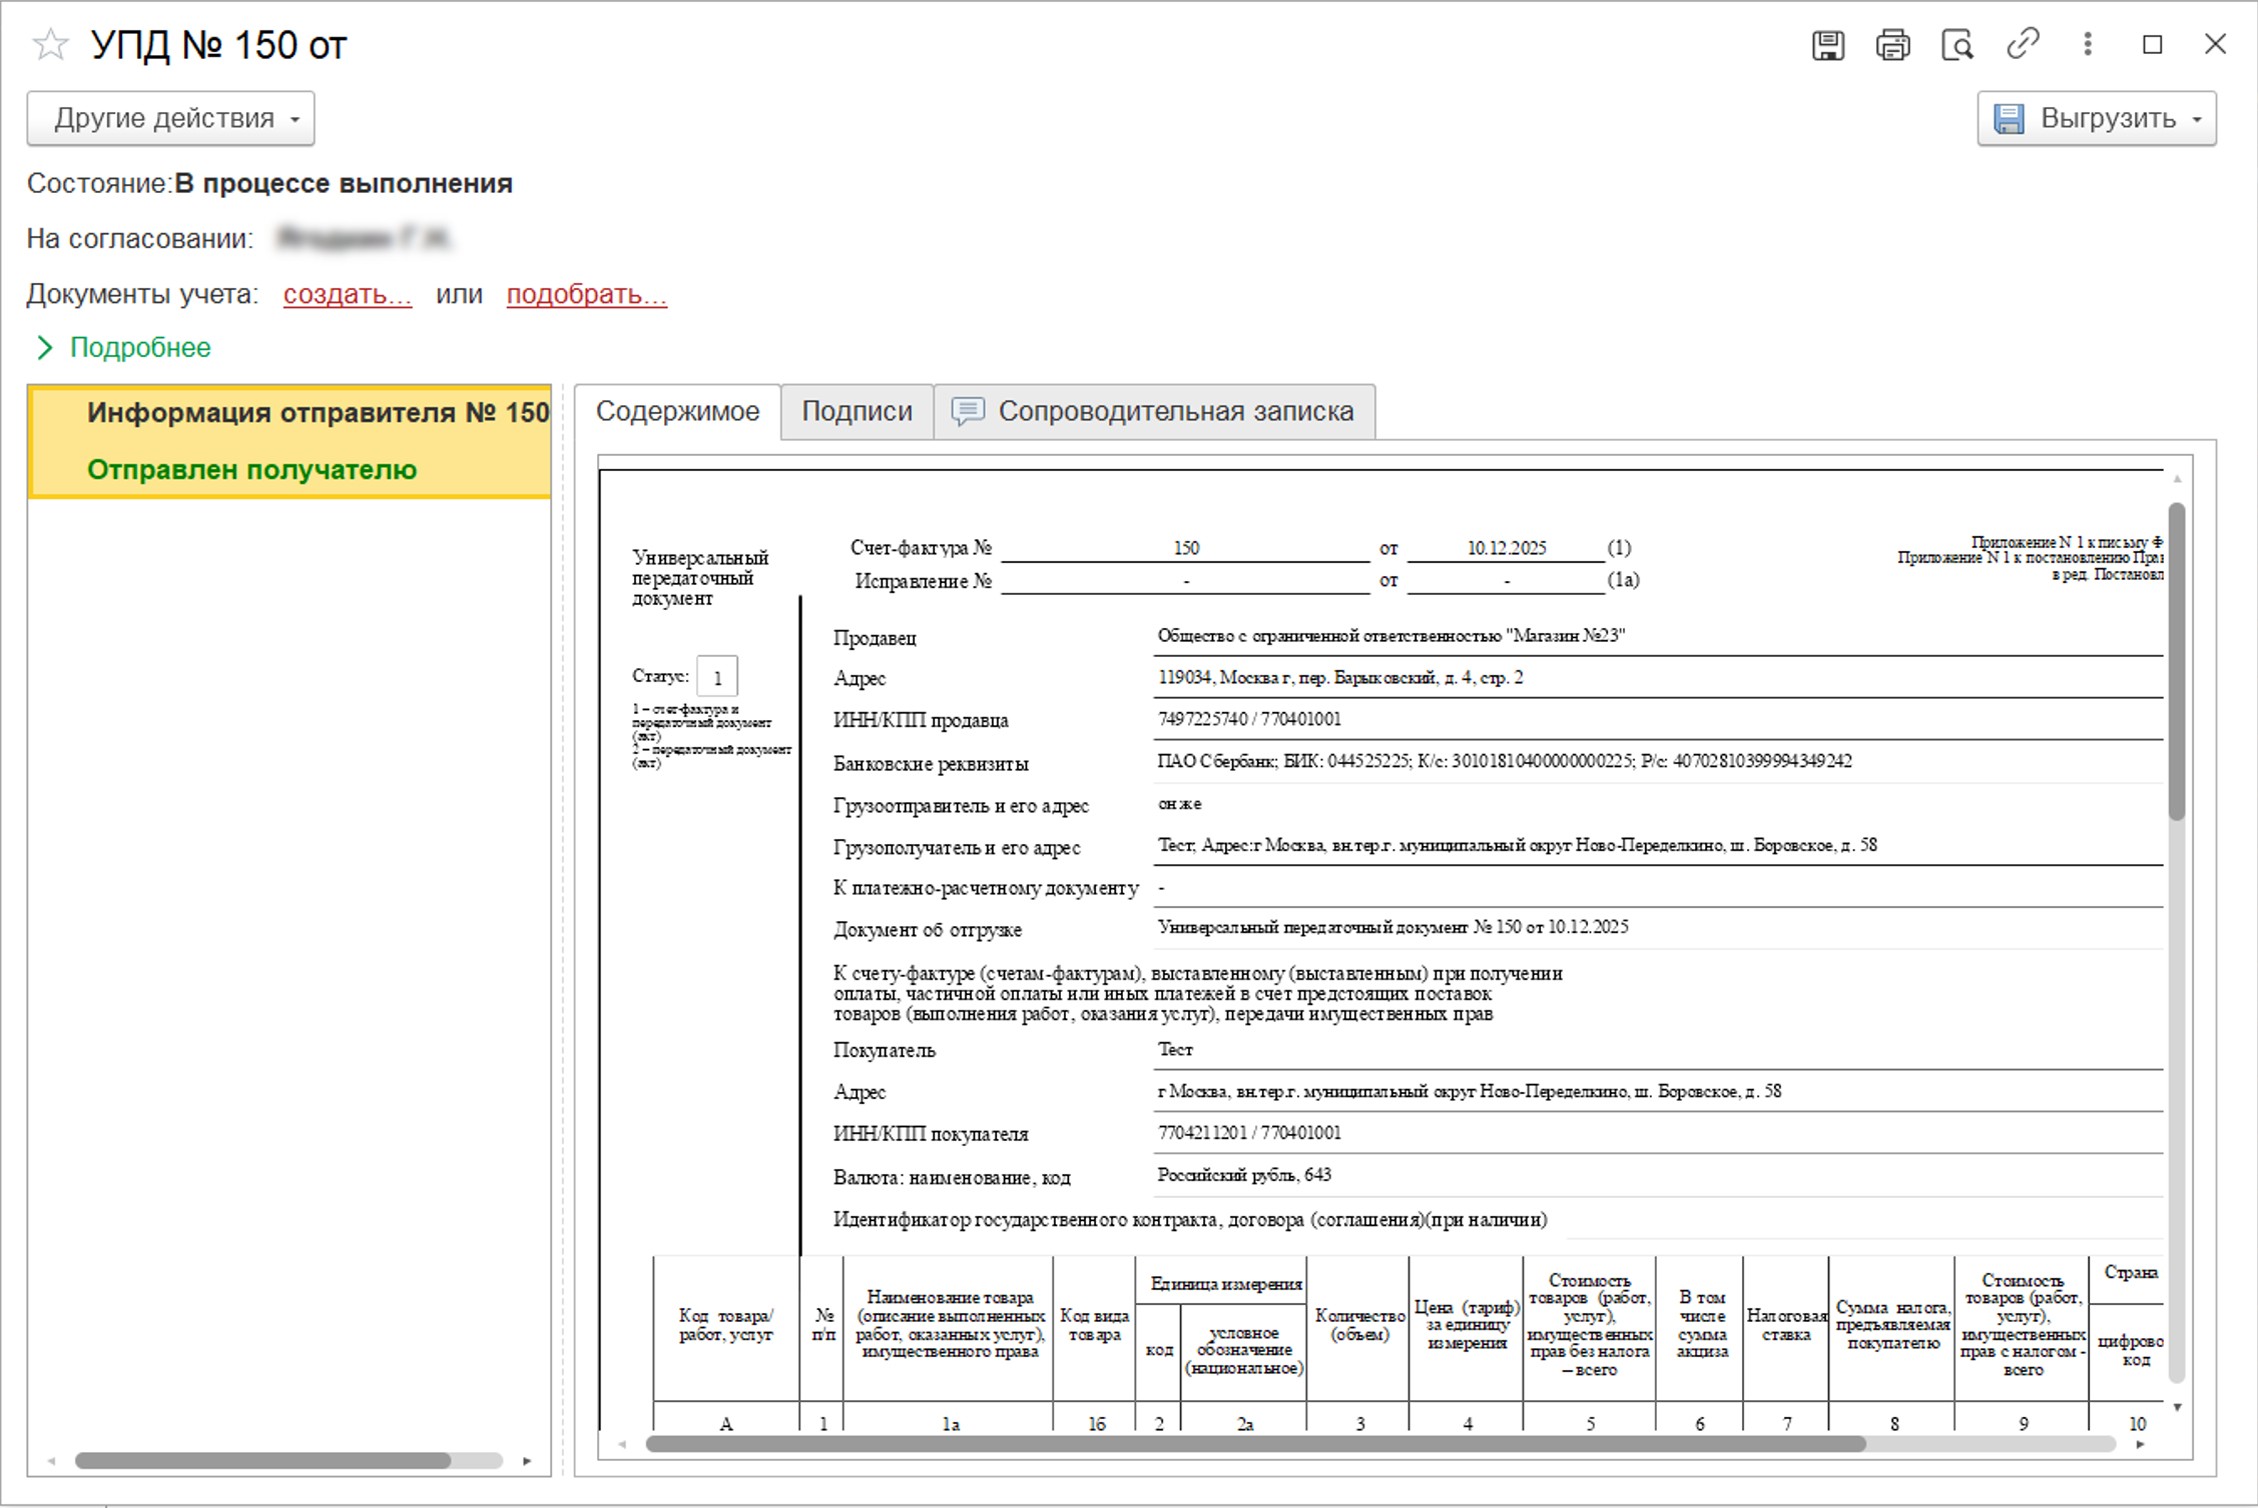Image resolution: width=2258 pixels, height=1508 pixels.
Task: Click the left panel horizontal scrollbar
Action: (x=262, y=1461)
